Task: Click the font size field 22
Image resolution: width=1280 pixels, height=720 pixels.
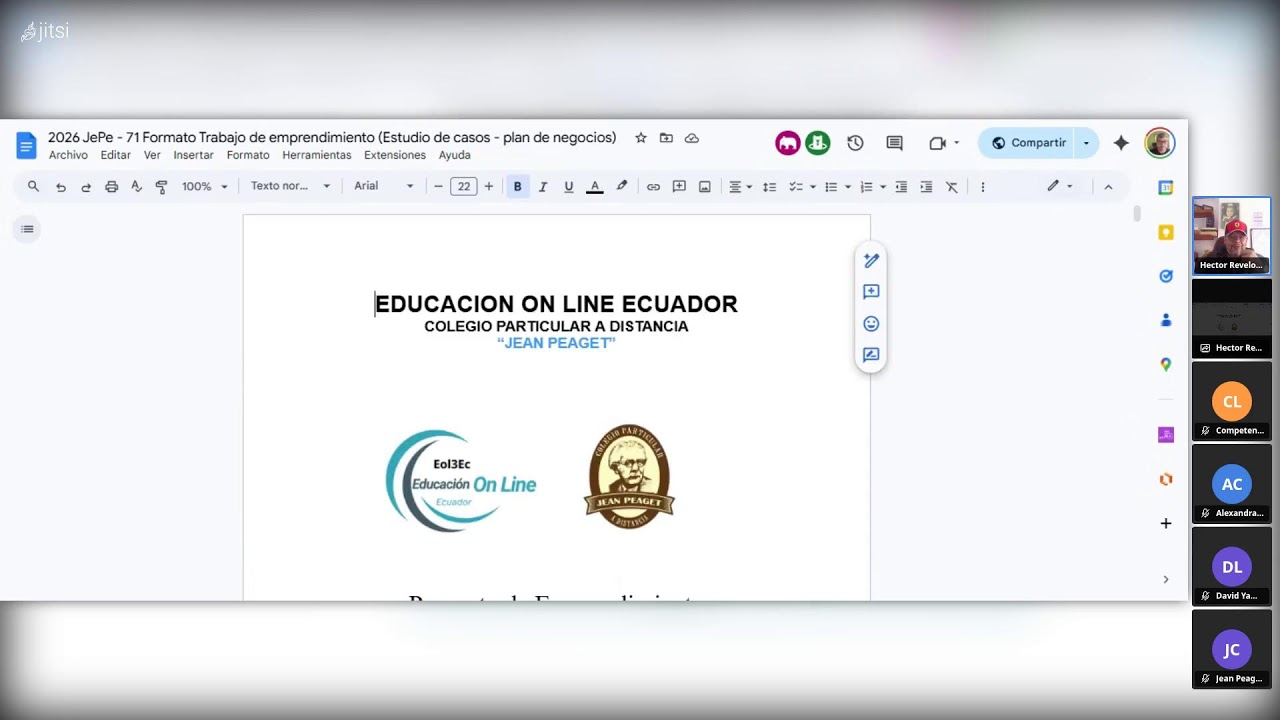Action: (464, 186)
